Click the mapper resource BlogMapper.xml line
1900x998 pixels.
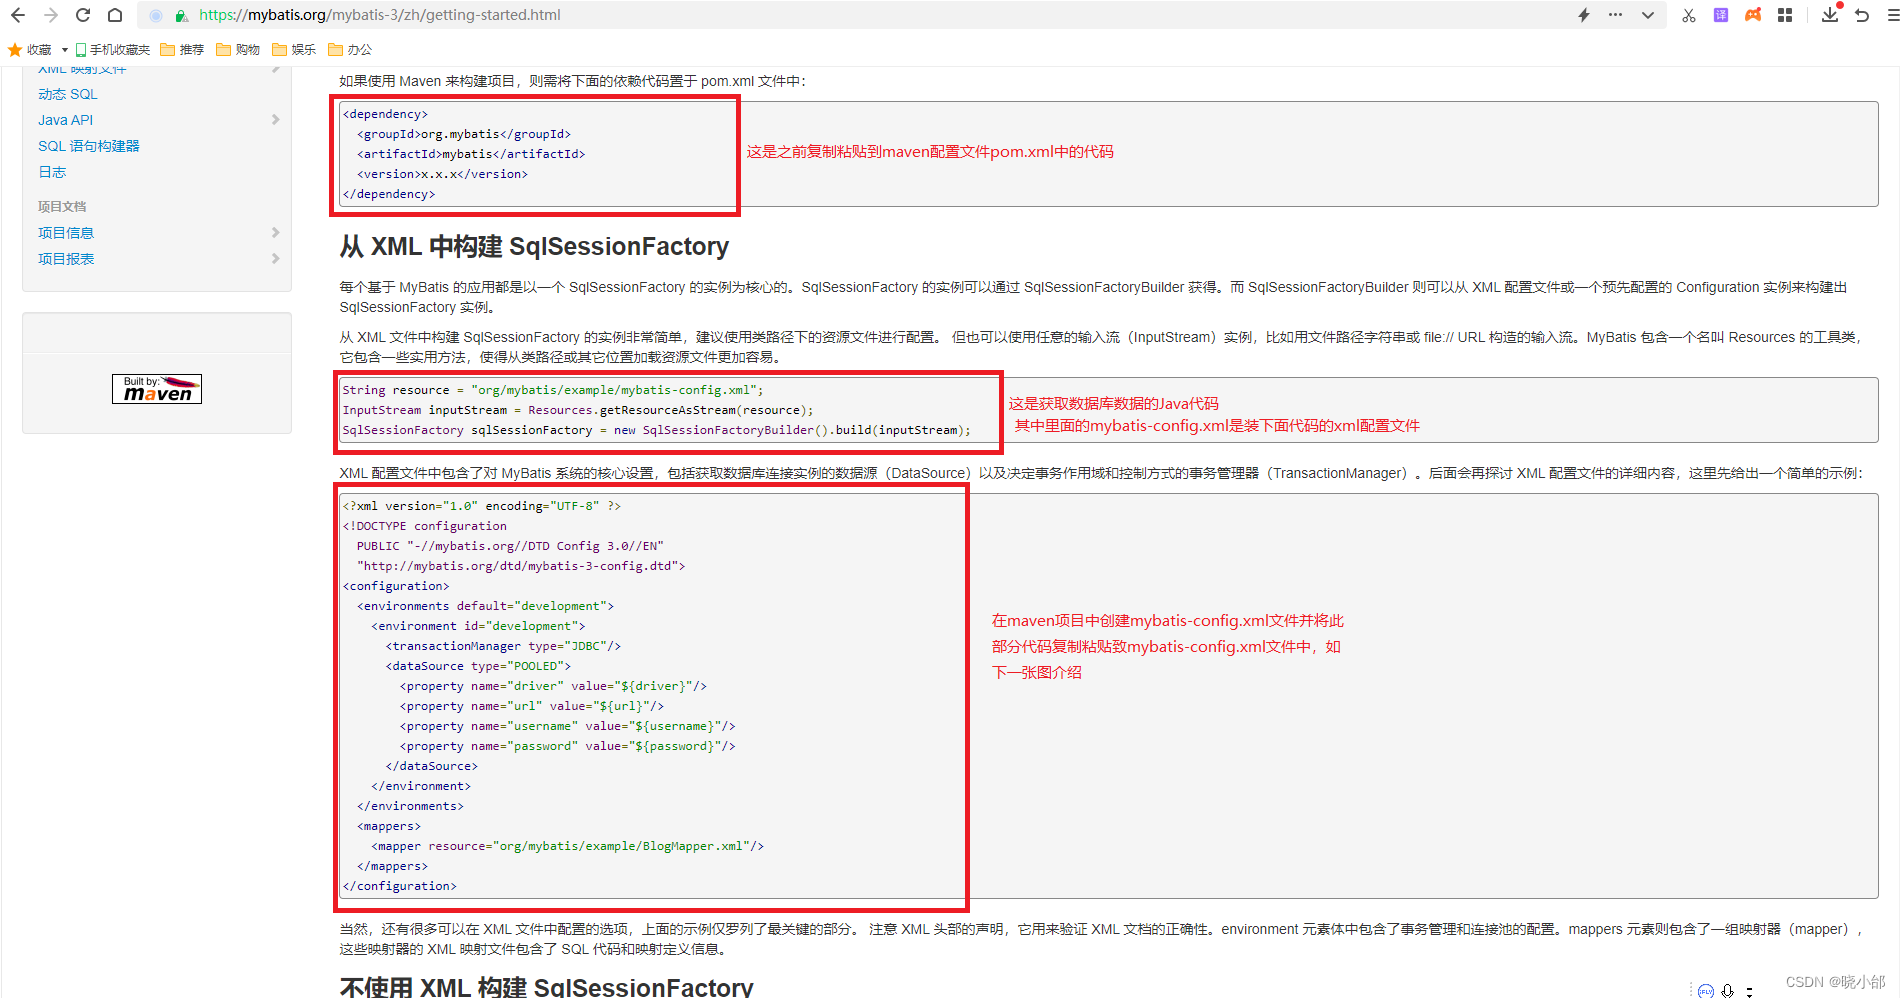point(567,846)
